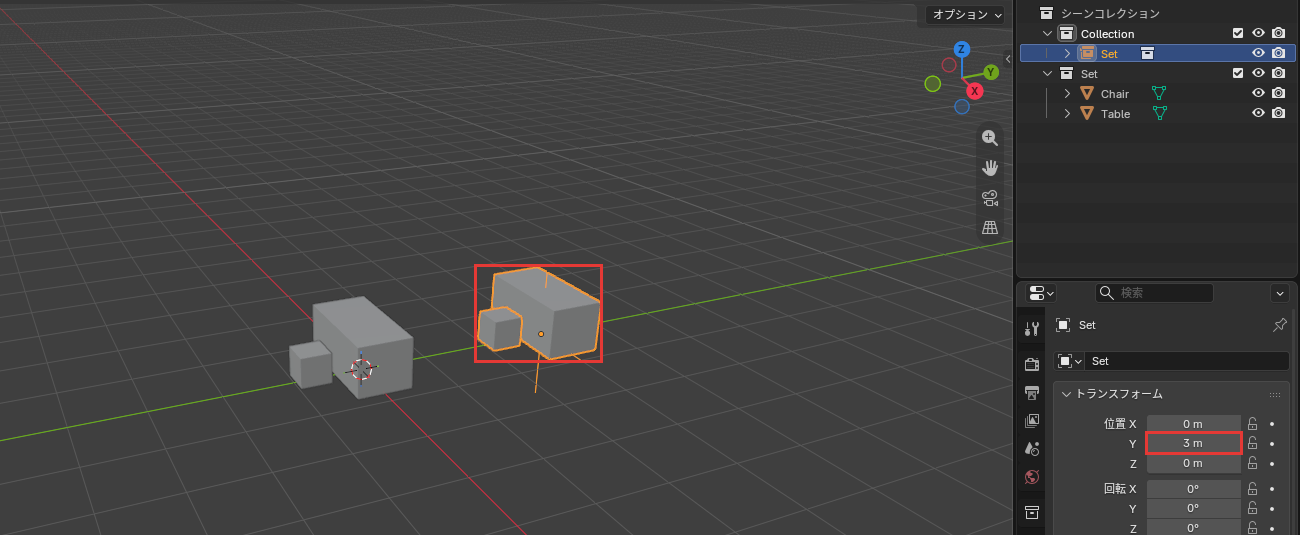Lock the Location Z value
1300x535 pixels.
(1252, 463)
